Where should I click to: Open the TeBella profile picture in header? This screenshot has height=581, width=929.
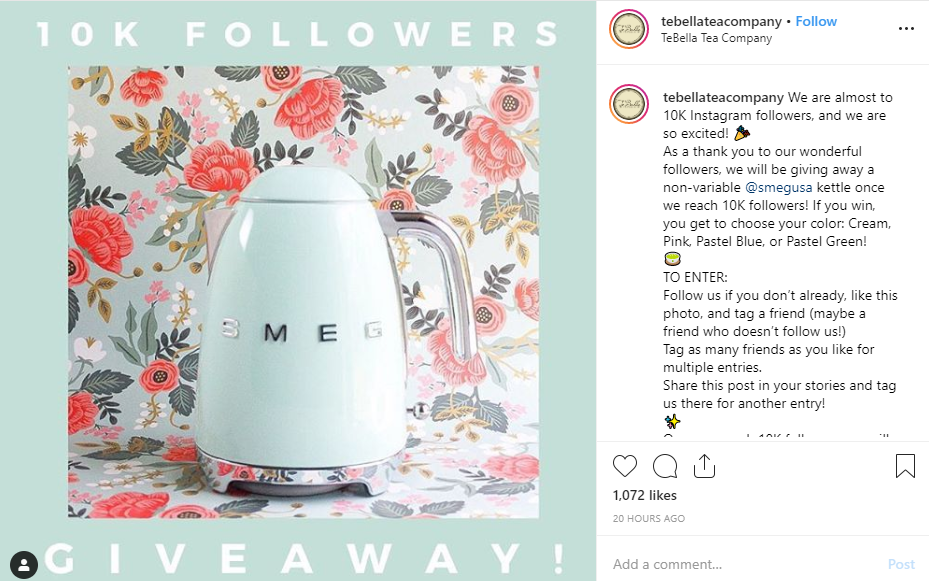(629, 29)
